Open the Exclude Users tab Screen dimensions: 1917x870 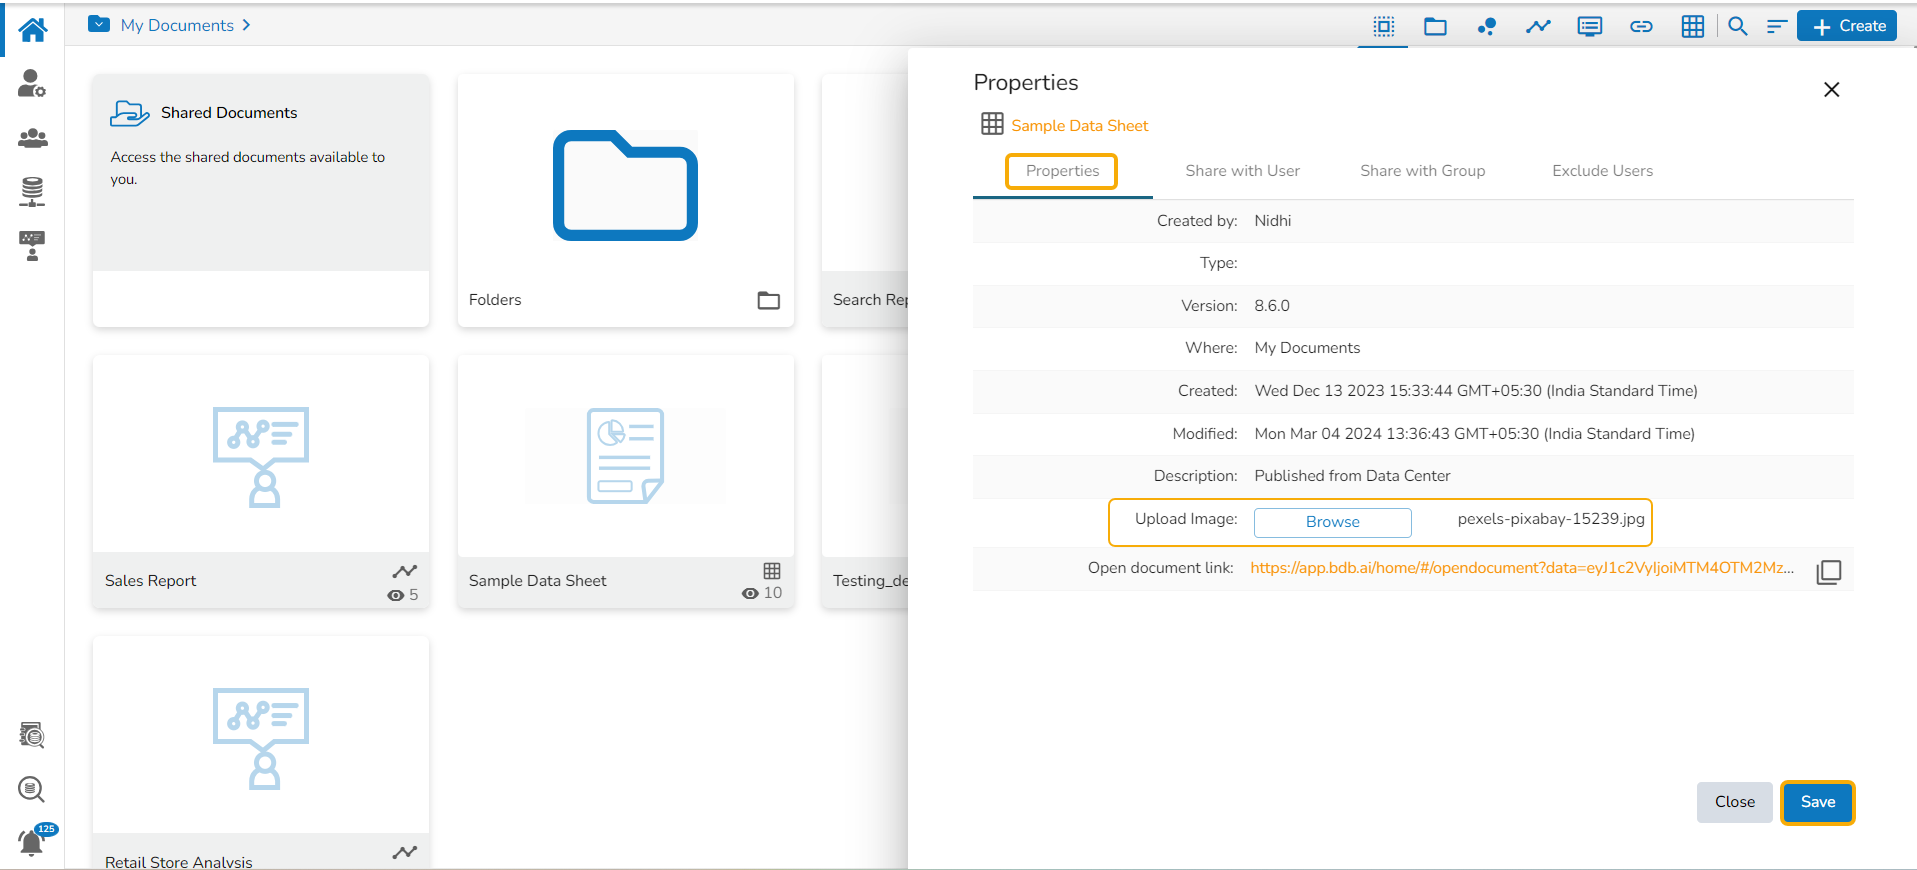pyautogui.click(x=1602, y=171)
